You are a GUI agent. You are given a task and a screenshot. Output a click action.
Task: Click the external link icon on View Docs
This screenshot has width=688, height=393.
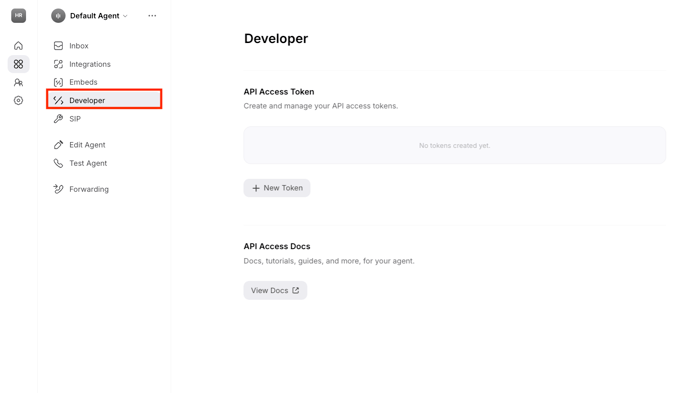296,290
